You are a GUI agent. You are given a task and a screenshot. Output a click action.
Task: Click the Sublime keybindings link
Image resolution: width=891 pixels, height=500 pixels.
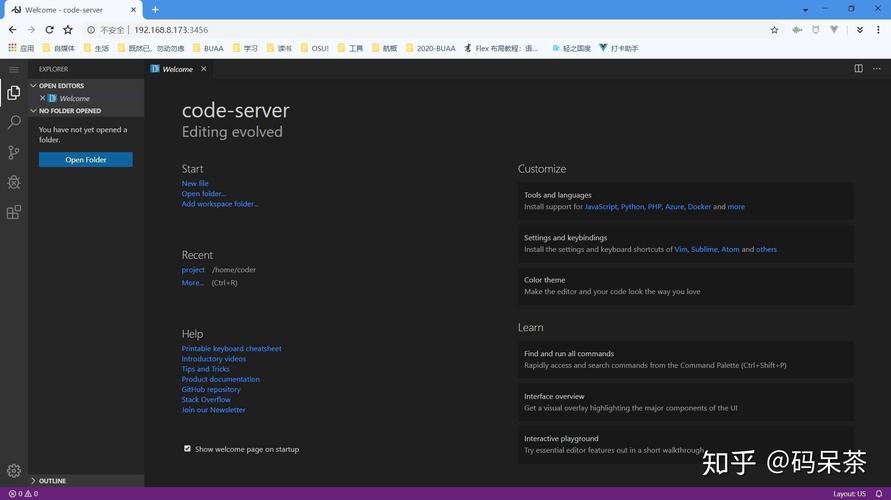(704, 249)
